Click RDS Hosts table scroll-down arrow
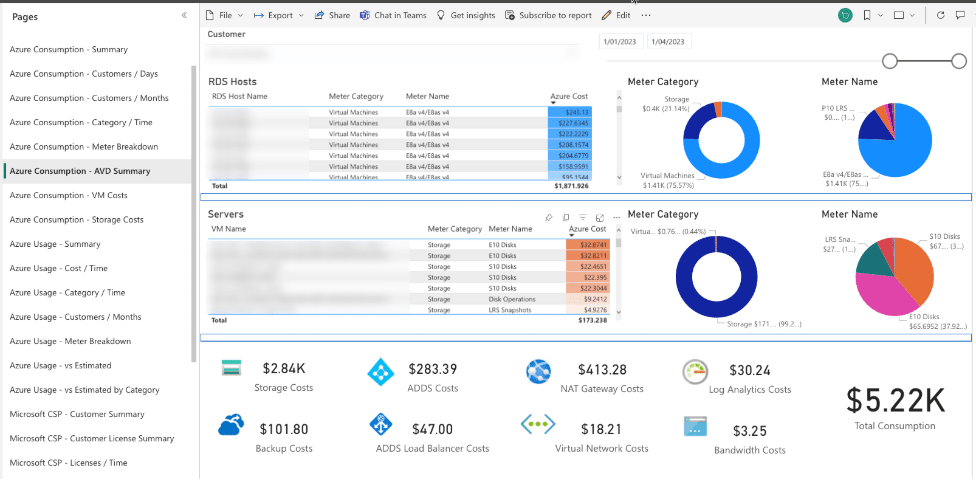The height and width of the screenshot is (480, 976). [619, 177]
